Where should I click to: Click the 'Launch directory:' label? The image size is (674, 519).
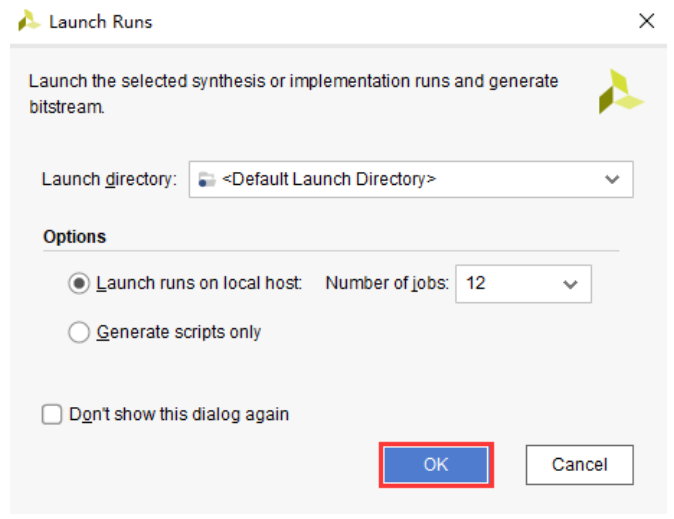click(x=109, y=180)
